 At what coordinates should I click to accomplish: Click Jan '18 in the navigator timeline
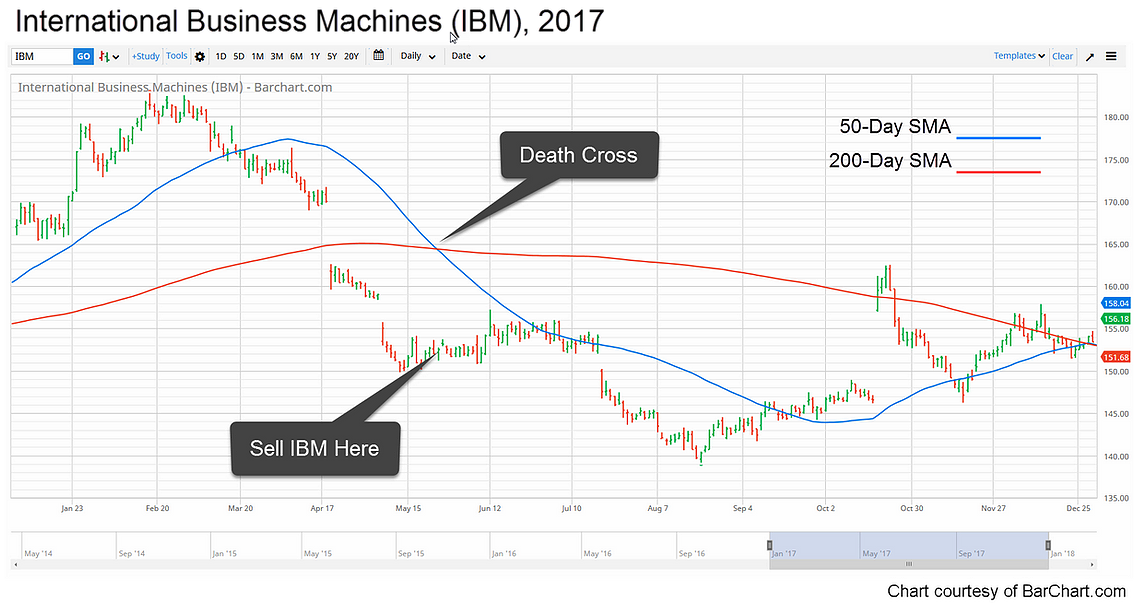(1062, 554)
